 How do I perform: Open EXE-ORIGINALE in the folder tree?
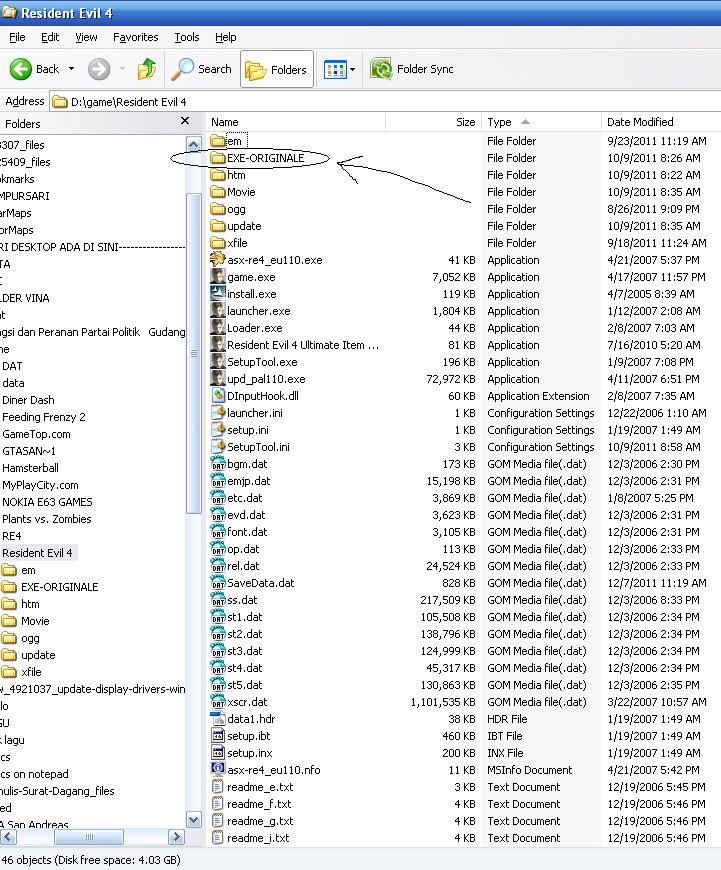click(59, 587)
